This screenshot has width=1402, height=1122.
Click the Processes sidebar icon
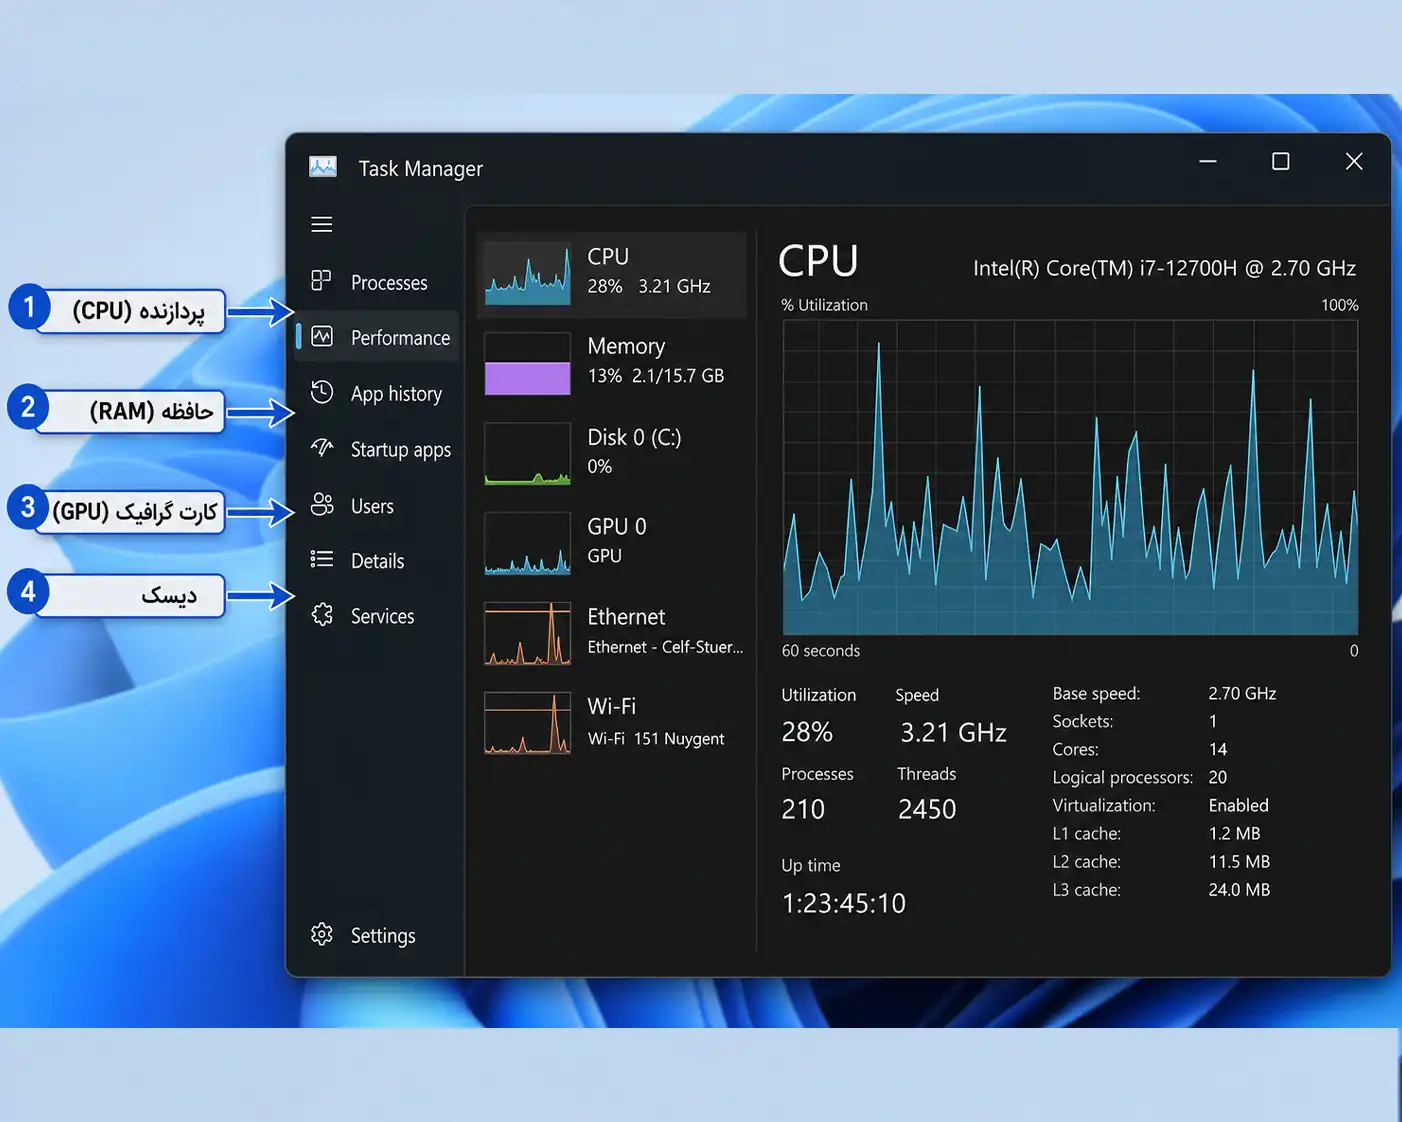[x=321, y=281]
